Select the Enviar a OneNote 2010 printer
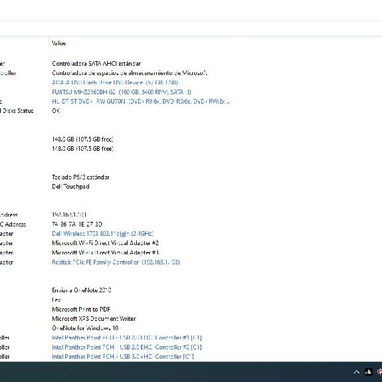The image size is (382, 382). [82, 290]
